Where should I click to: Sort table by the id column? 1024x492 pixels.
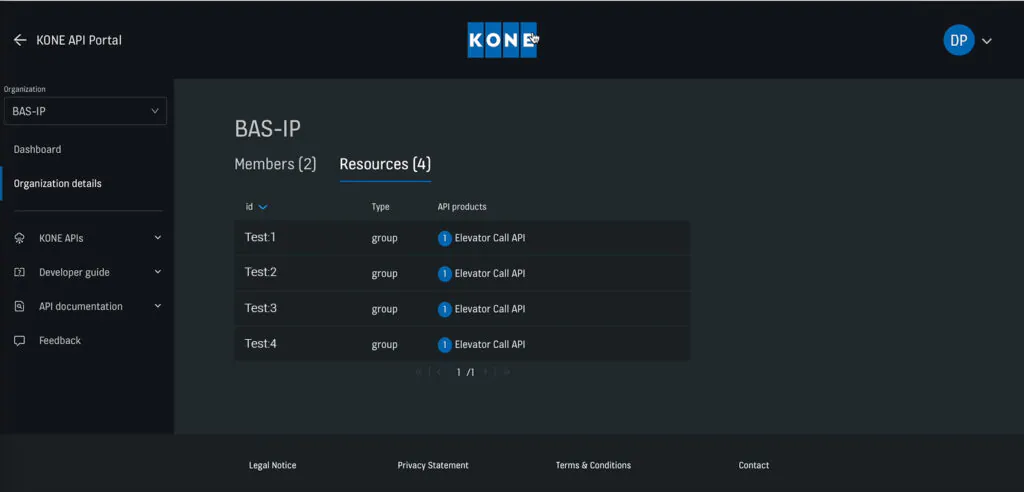tap(256, 207)
